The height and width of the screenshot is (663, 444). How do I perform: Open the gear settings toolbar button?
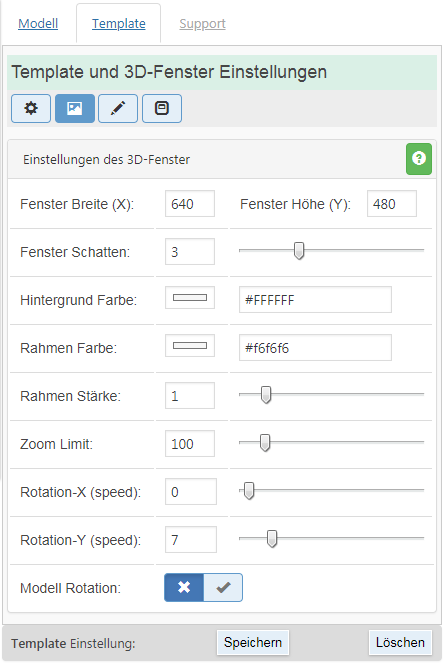pyautogui.click(x=31, y=109)
